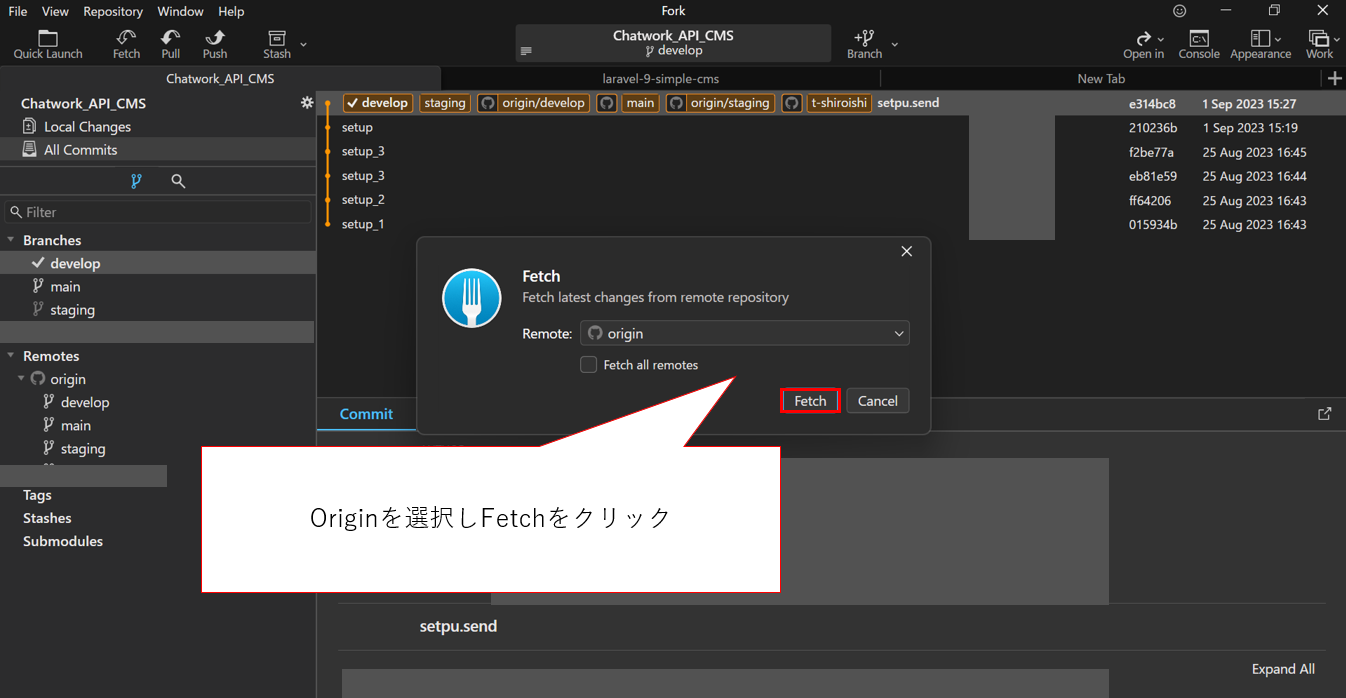Select commit with hash 210236b

[x=831, y=128]
